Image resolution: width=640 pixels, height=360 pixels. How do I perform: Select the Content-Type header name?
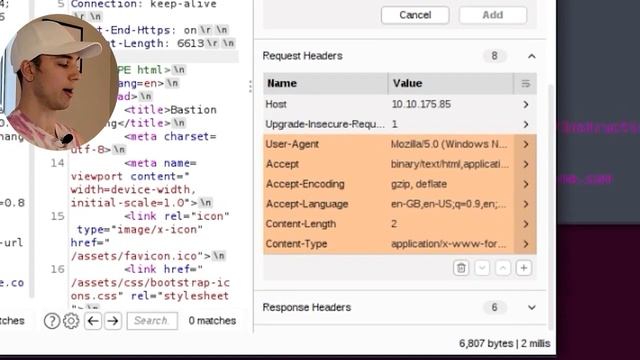[296, 244]
